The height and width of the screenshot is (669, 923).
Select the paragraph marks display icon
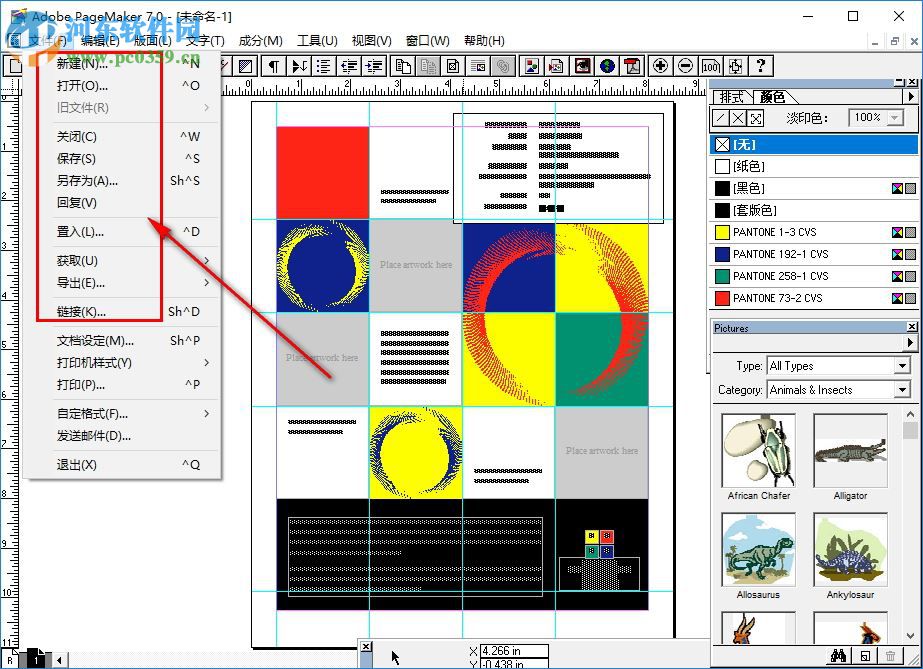coord(272,66)
